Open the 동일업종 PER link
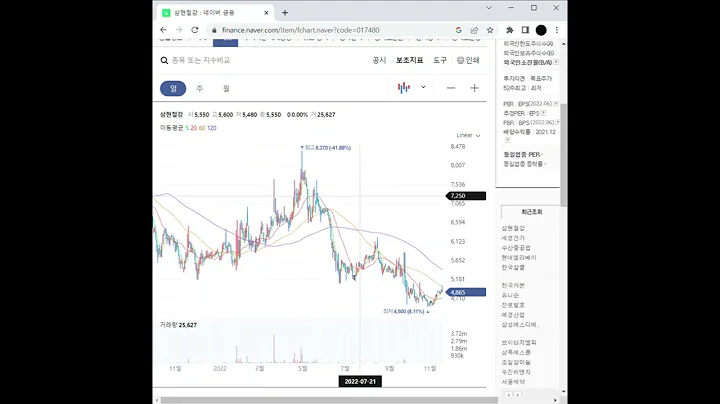 click(x=523, y=155)
